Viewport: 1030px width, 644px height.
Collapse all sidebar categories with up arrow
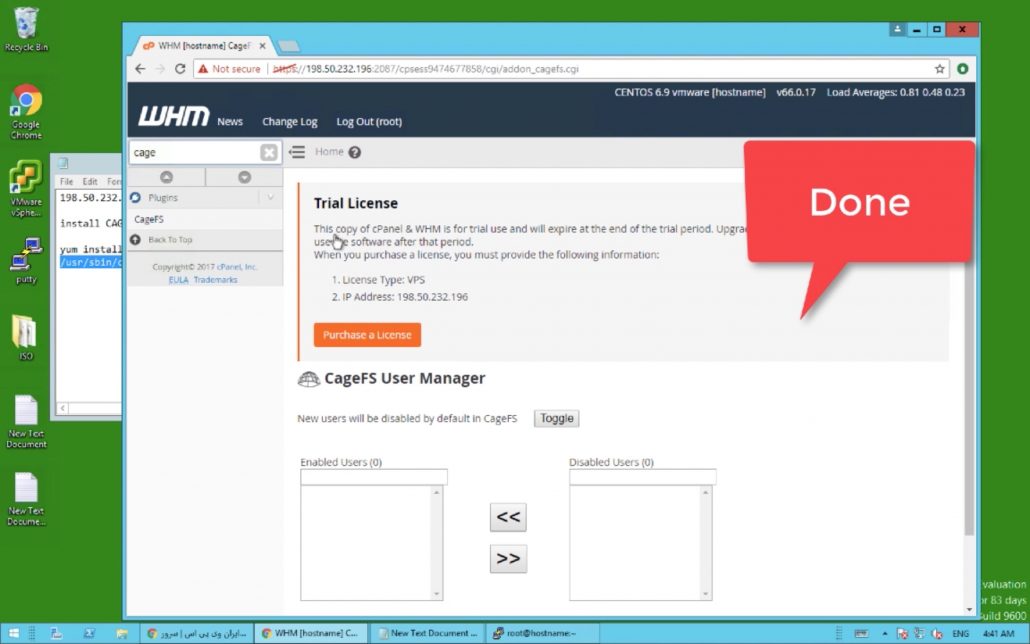click(166, 177)
